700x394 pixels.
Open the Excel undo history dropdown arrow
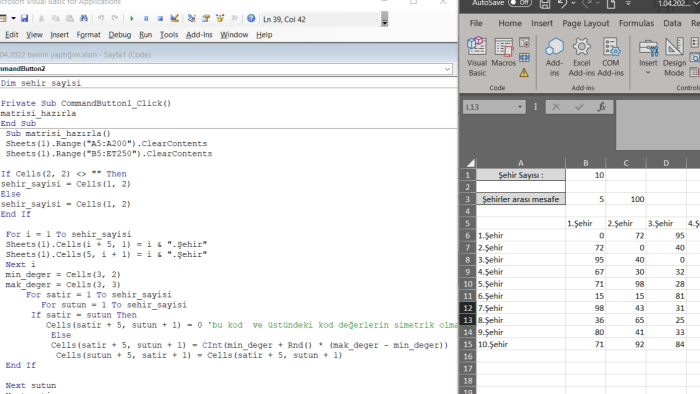coord(574,4)
